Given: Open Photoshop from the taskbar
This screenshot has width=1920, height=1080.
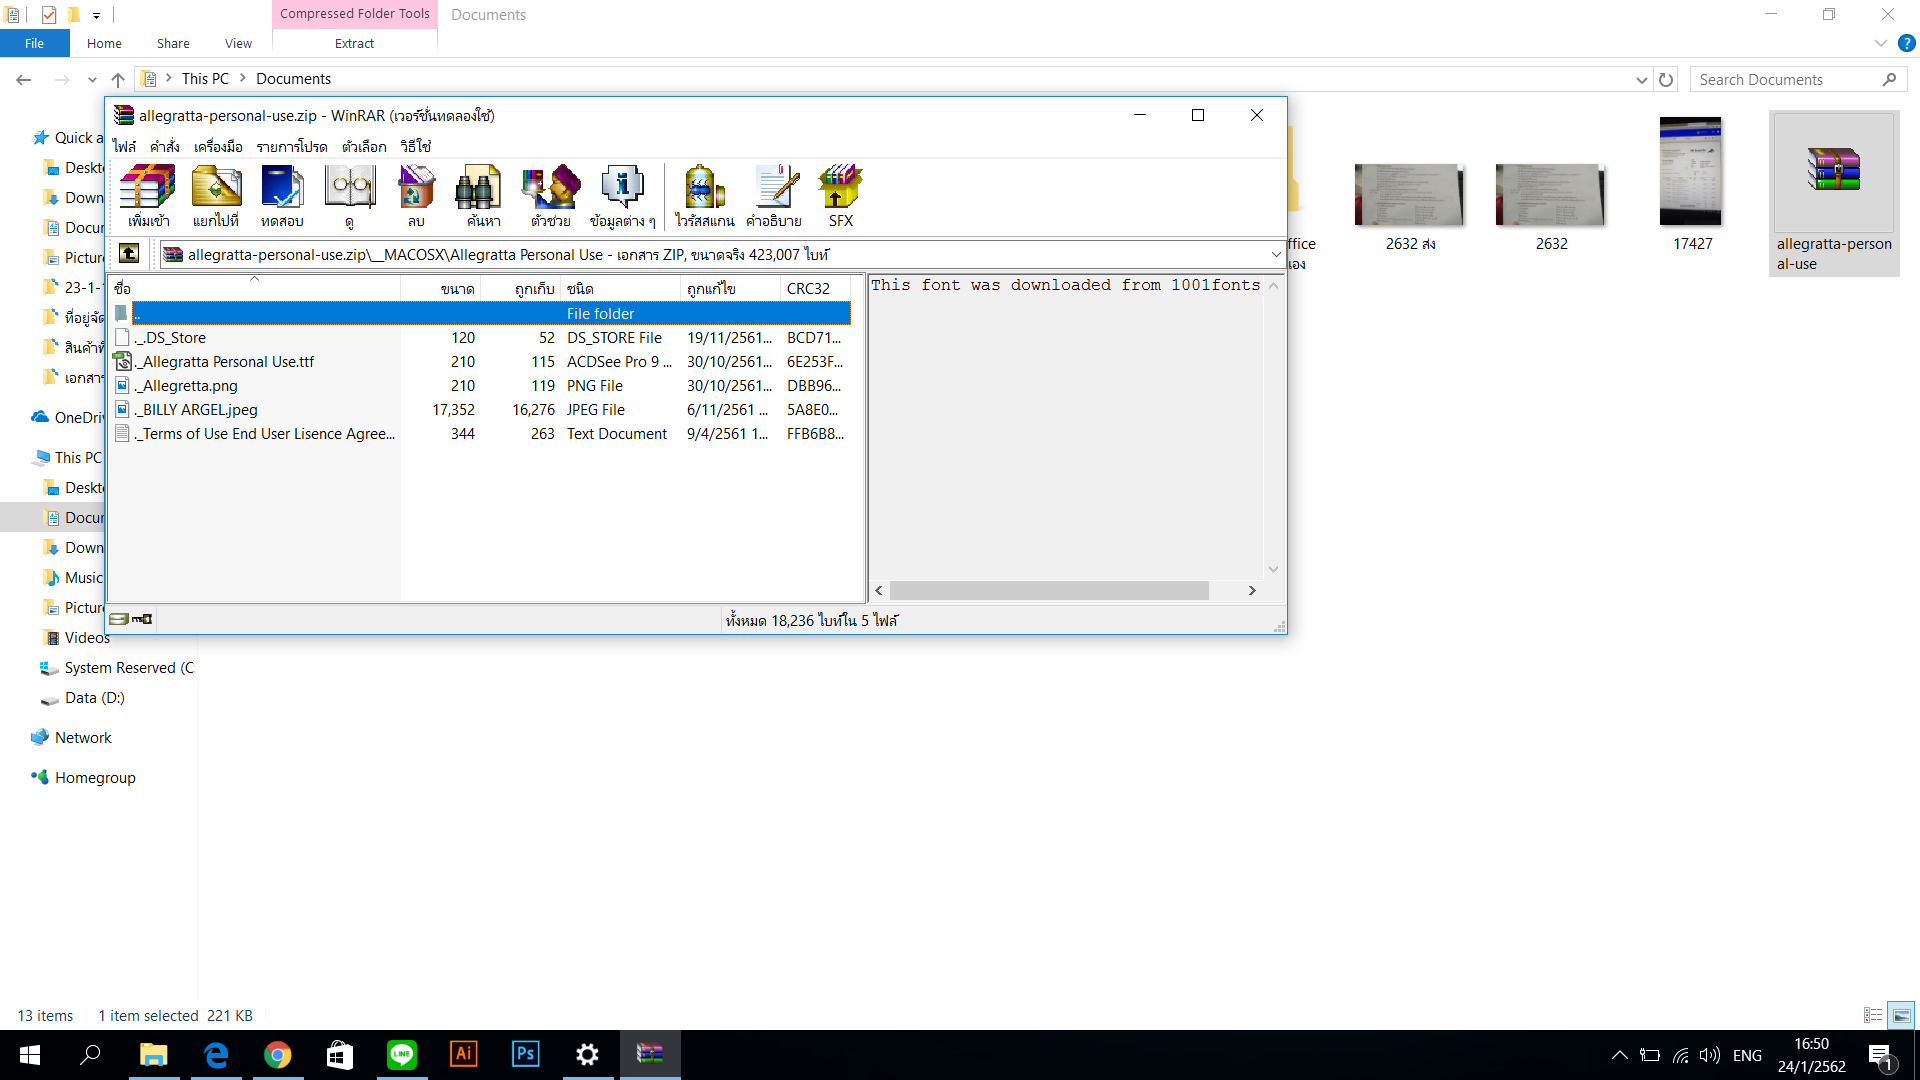Looking at the screenshot, I should pyautogui.click(x=526, y=1055).
